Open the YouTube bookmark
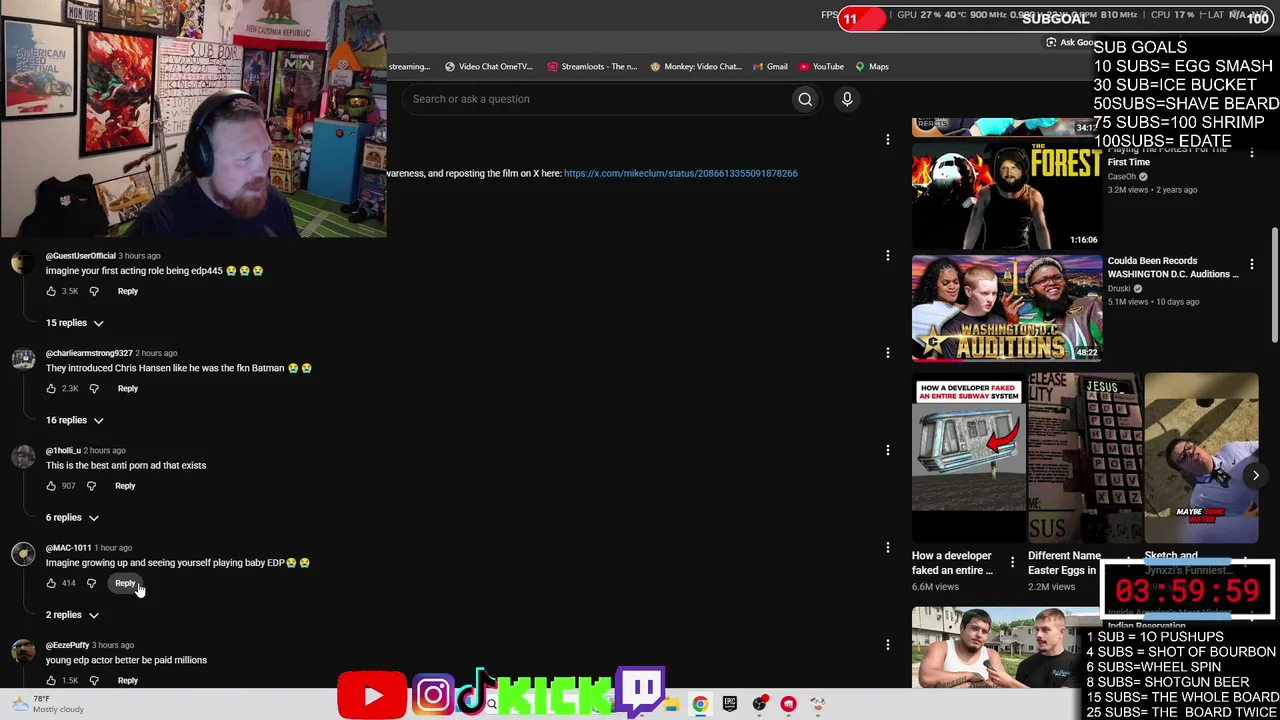This screenshot has width=1280, height=720. (x=821, y=67)
